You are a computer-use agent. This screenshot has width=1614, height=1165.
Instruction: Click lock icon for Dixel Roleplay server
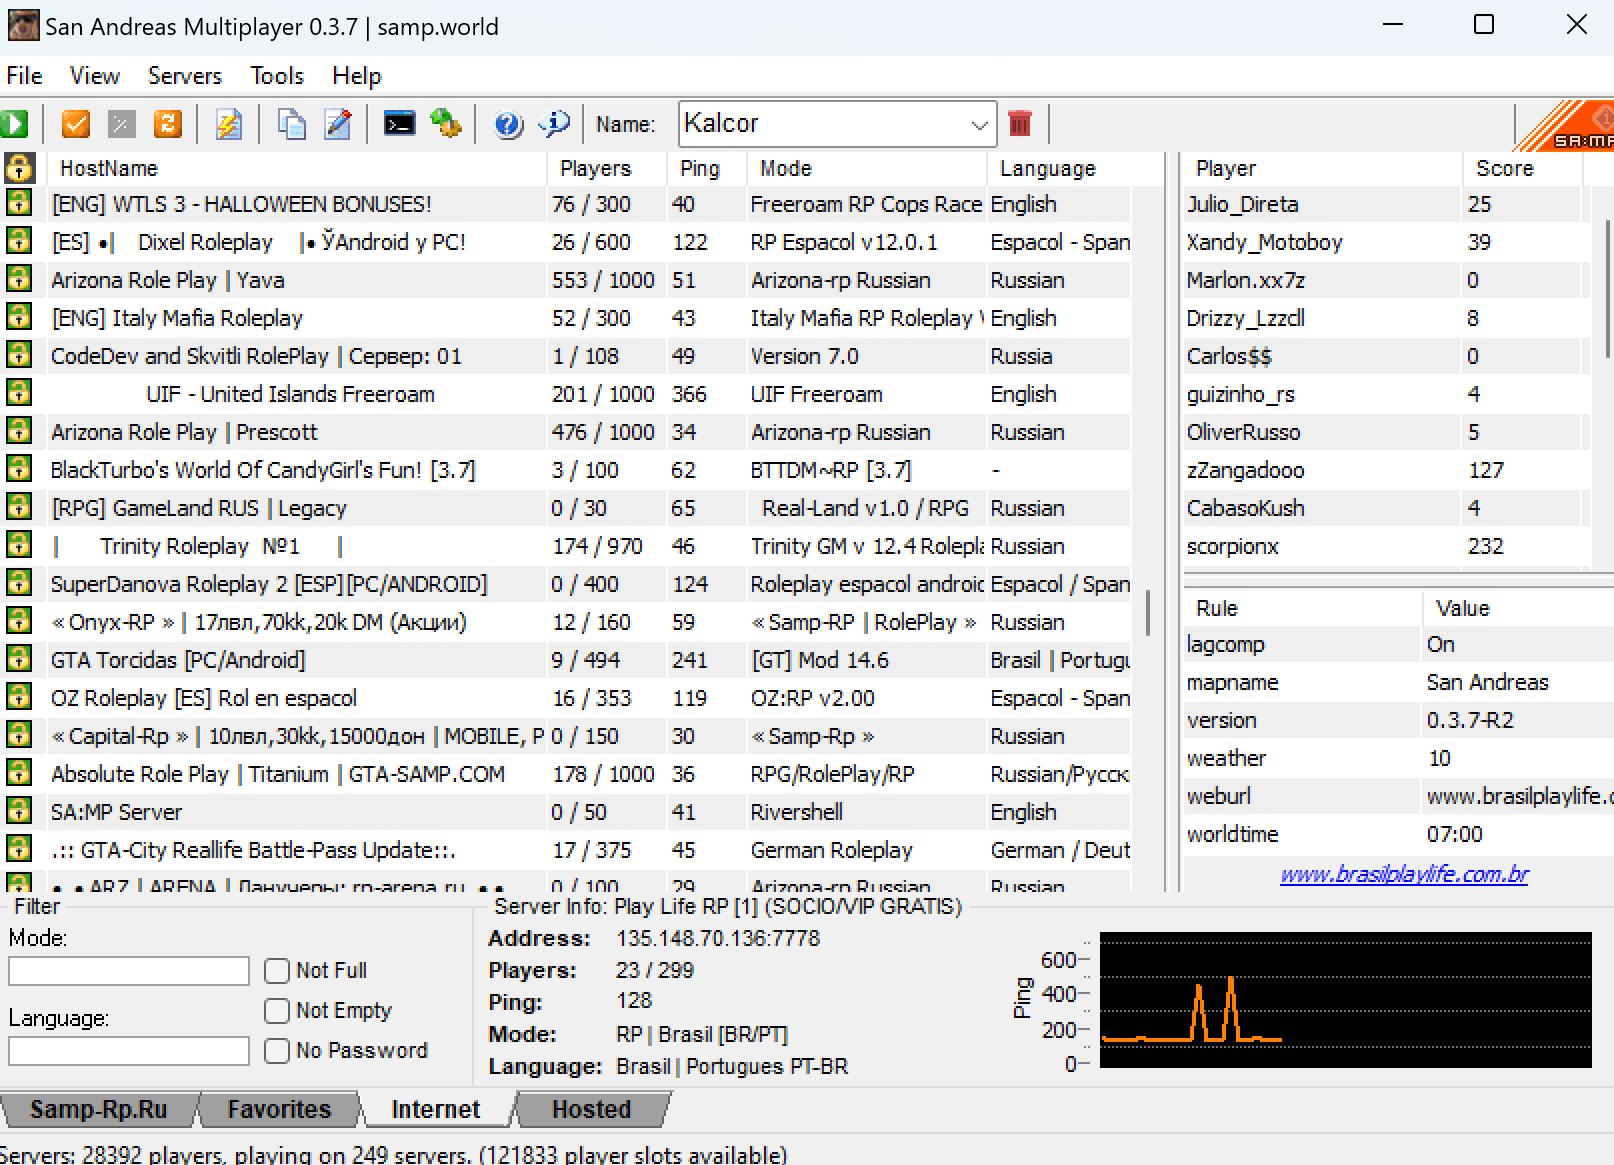[19, 242]
